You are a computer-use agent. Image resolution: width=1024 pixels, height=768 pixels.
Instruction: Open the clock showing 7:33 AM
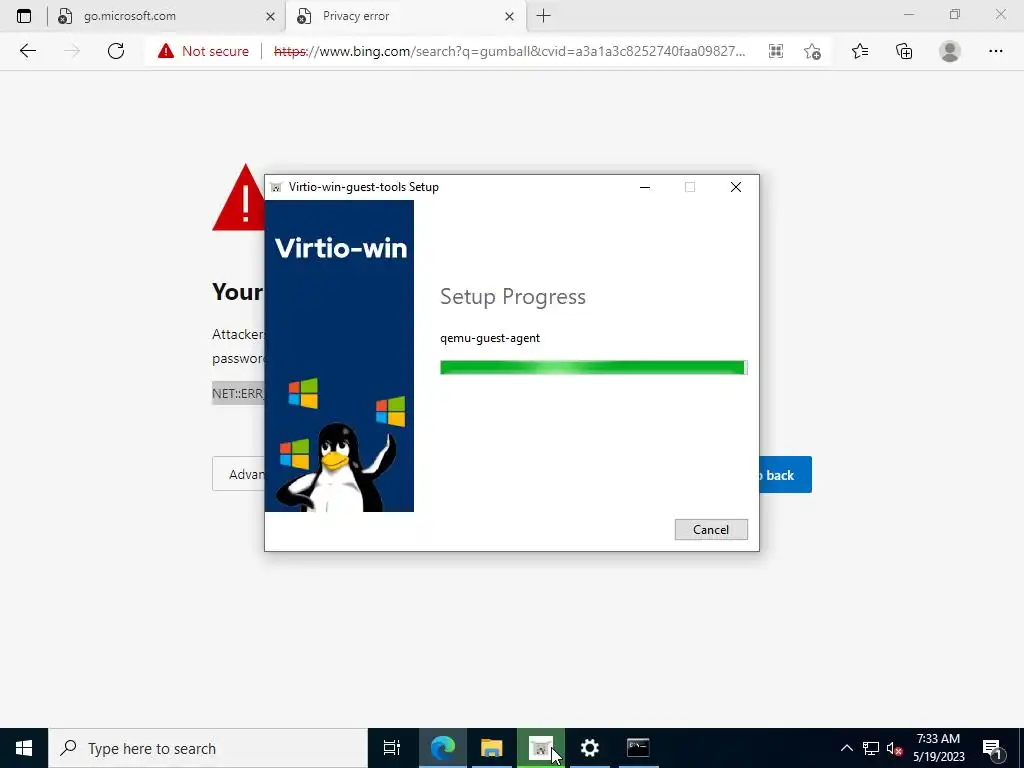tap(938, 748)
